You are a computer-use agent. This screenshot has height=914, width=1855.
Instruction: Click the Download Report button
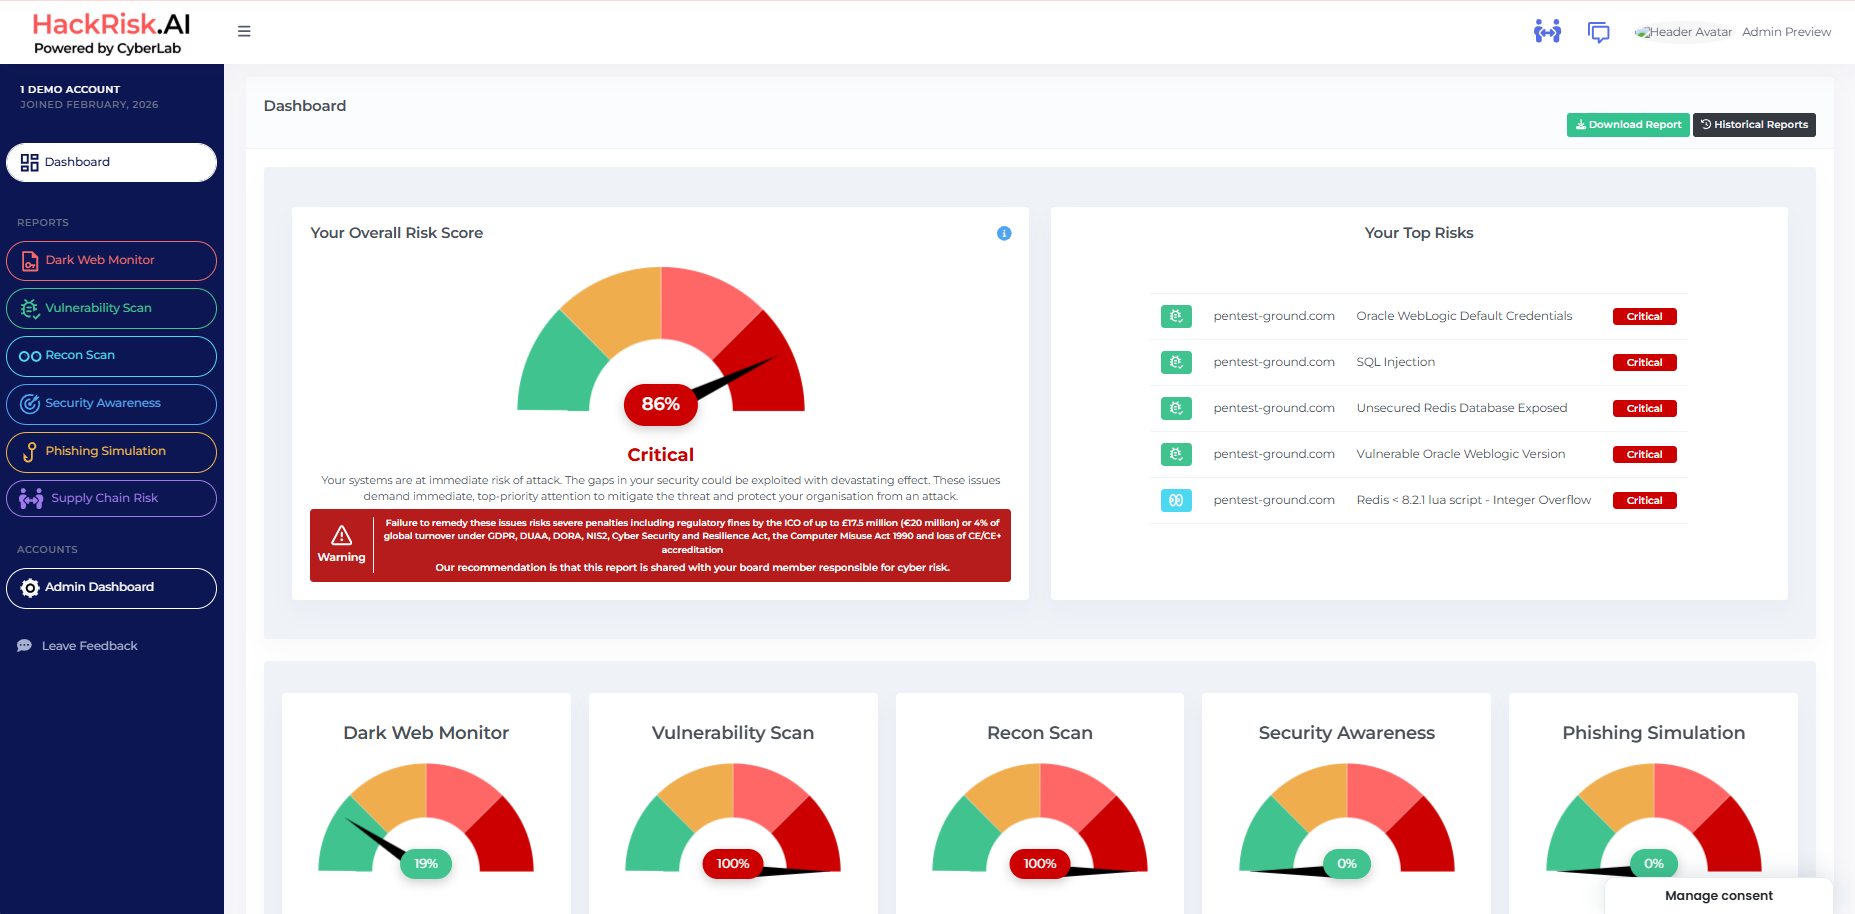coord(1628,125)
